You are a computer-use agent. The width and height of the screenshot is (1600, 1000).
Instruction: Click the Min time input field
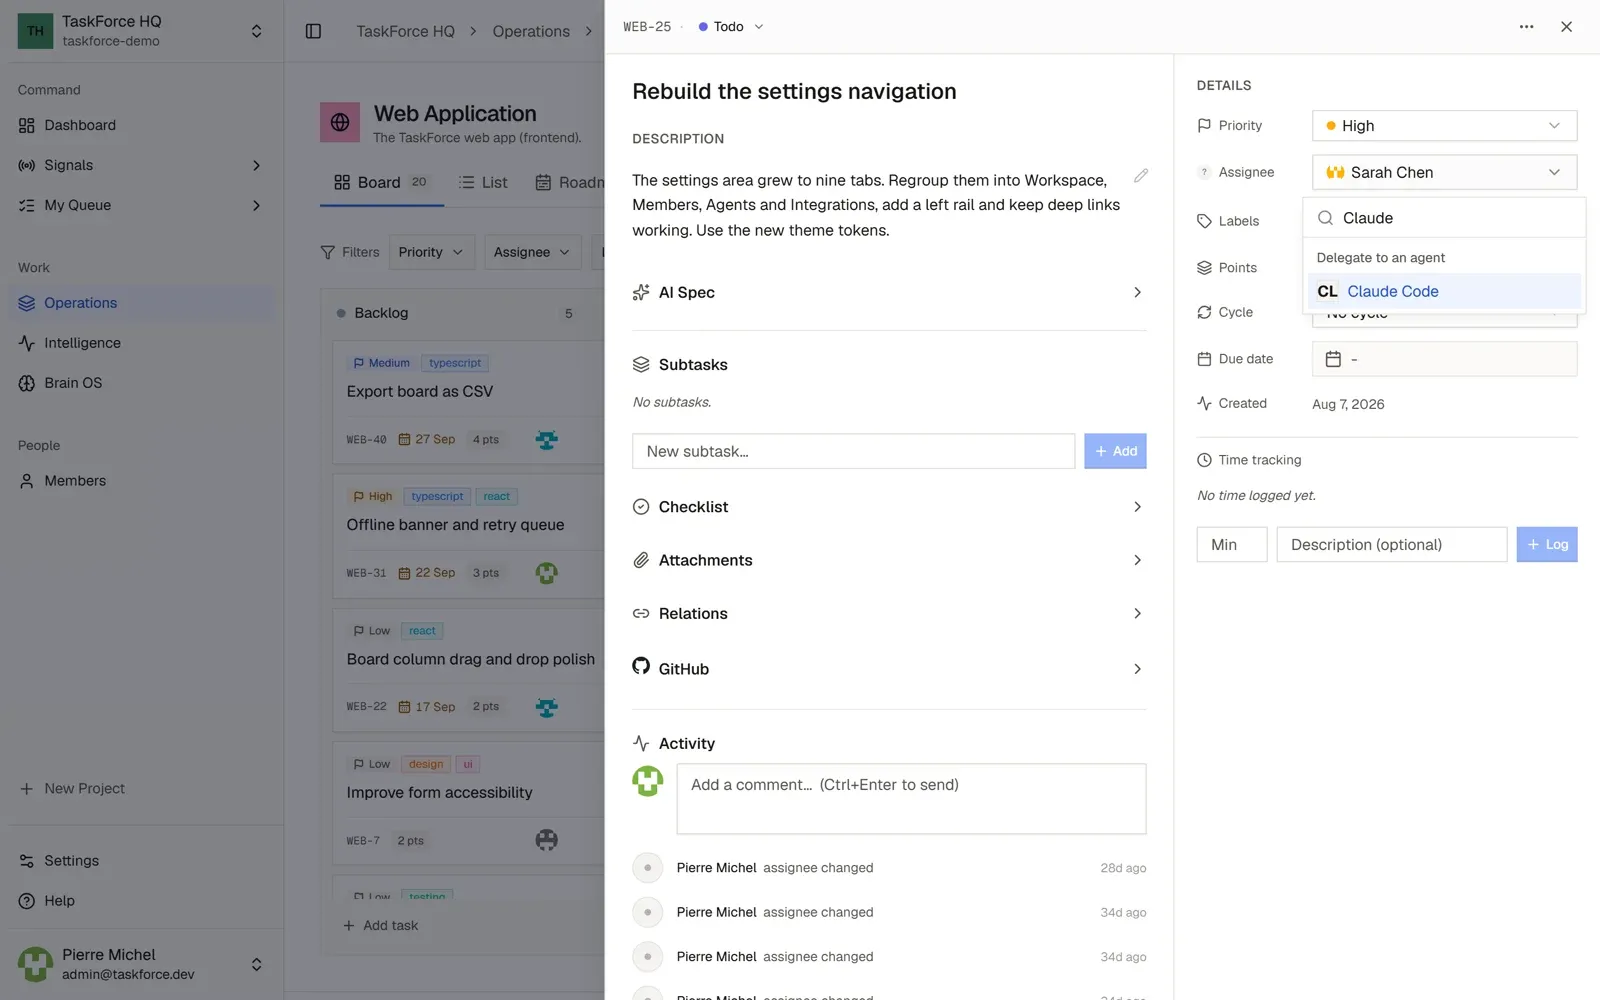(1232, 545)
